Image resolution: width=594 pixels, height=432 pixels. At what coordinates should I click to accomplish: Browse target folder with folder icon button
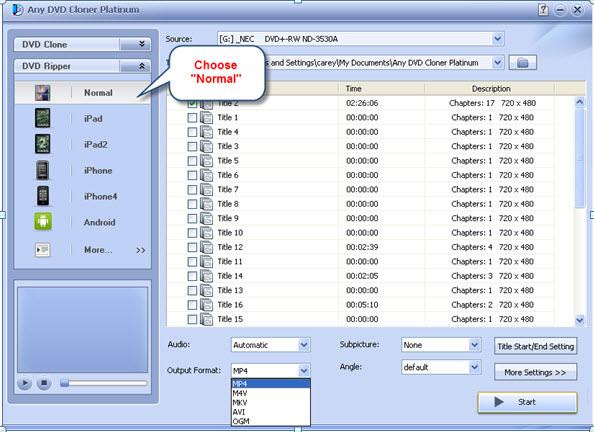pyautogui.click(x=523, y=63)
